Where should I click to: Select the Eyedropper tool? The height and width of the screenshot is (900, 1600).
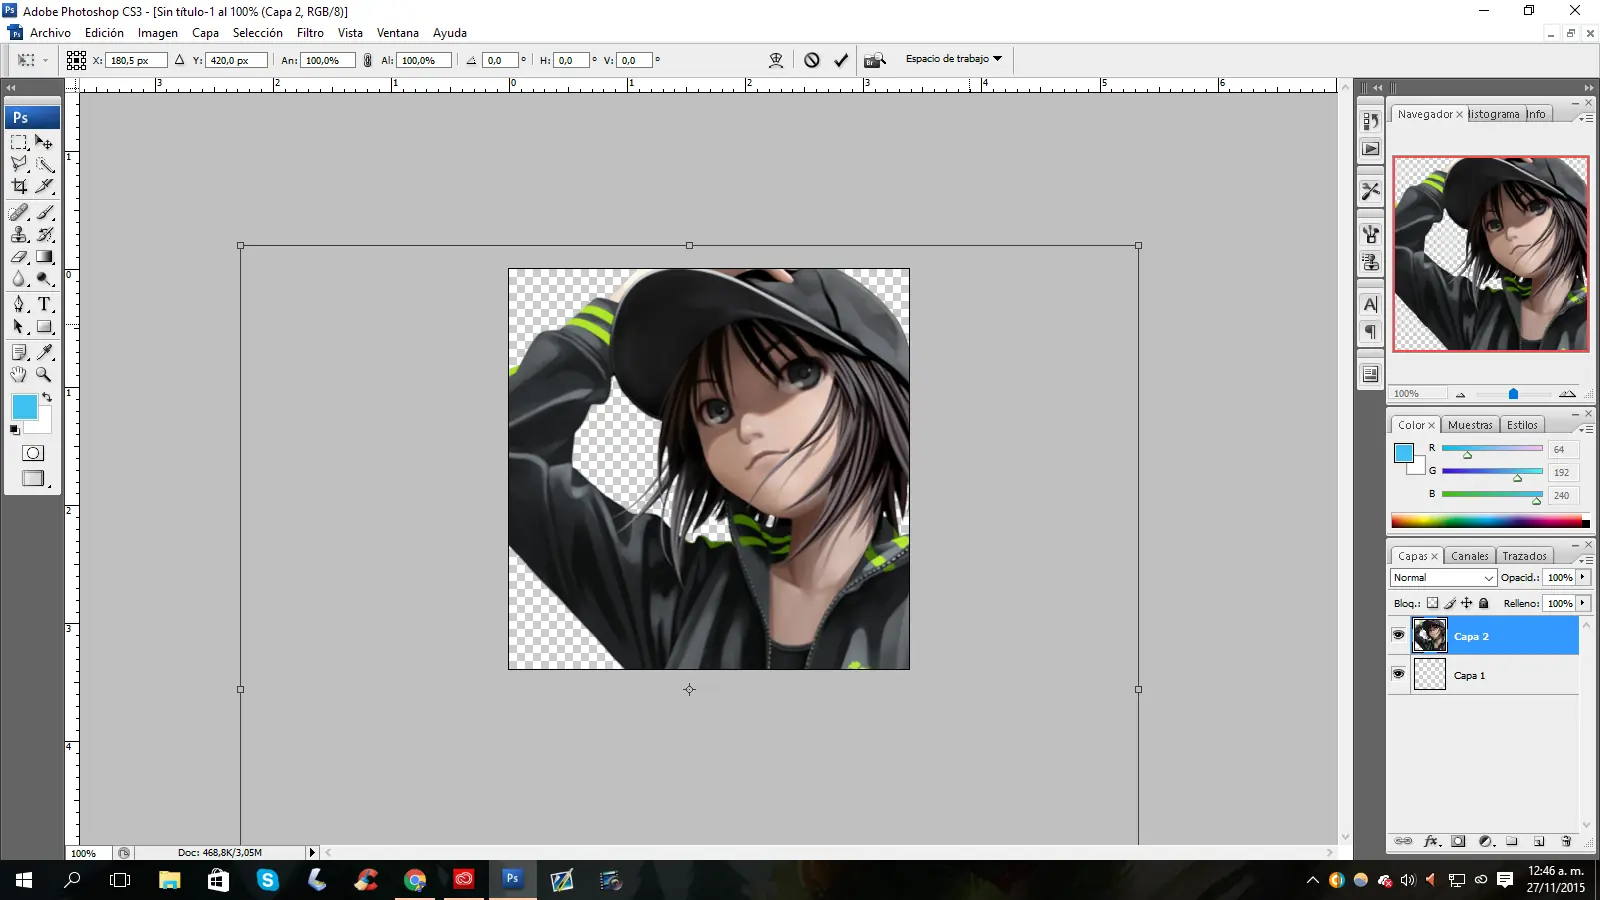point(44,352)
